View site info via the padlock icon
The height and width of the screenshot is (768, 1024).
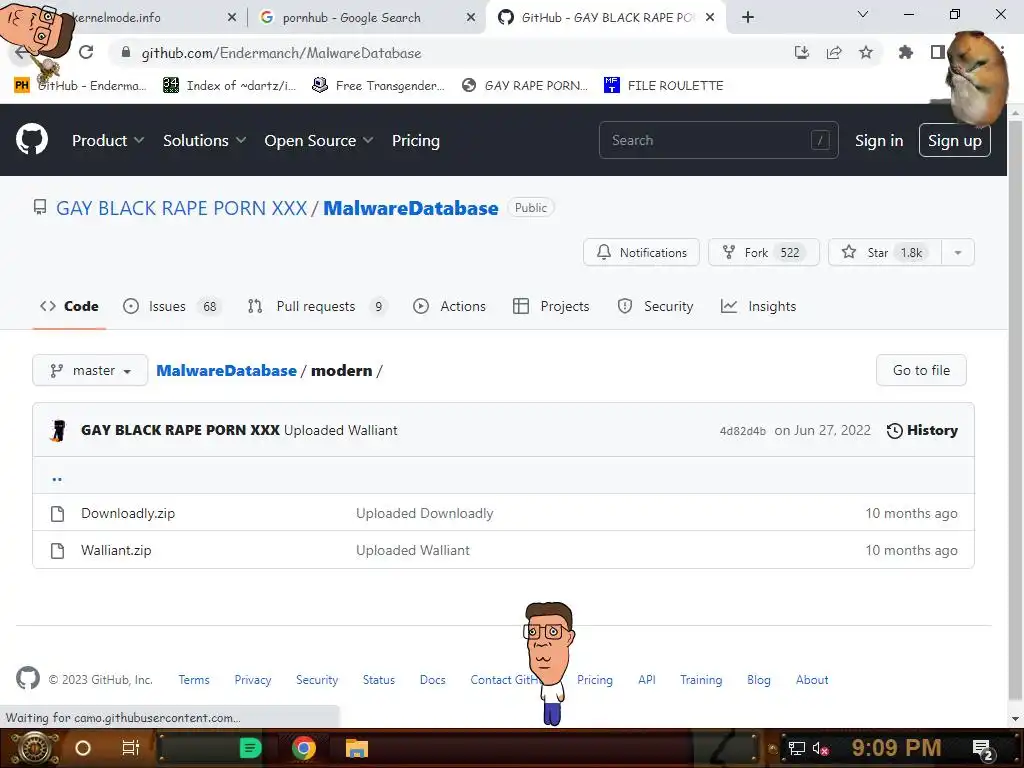pos(126,52)
